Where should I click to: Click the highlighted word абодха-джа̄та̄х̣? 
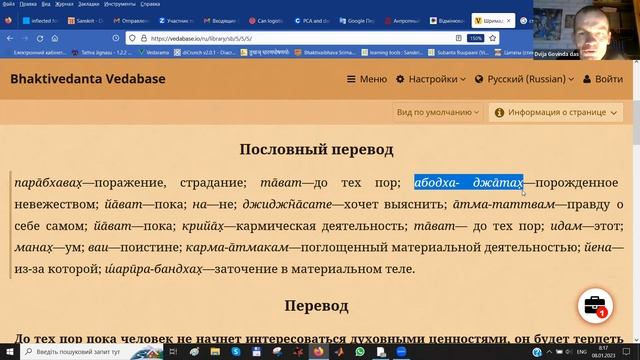(x=469, y=182)
